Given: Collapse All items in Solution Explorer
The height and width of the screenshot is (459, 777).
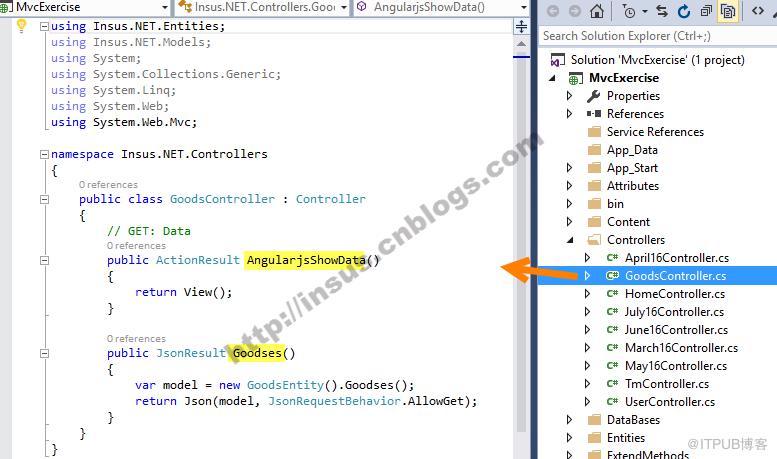Looking at the screenshot, I should (x=706, y=11).
